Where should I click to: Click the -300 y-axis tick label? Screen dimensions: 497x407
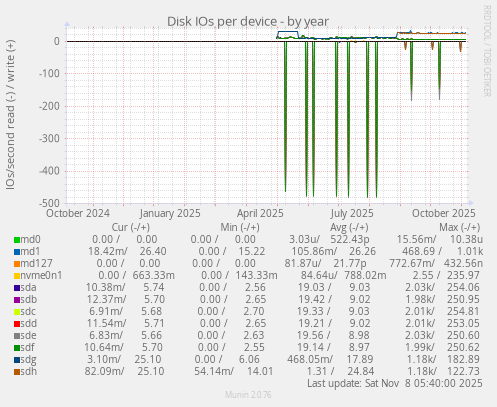[x=49, y=139]
